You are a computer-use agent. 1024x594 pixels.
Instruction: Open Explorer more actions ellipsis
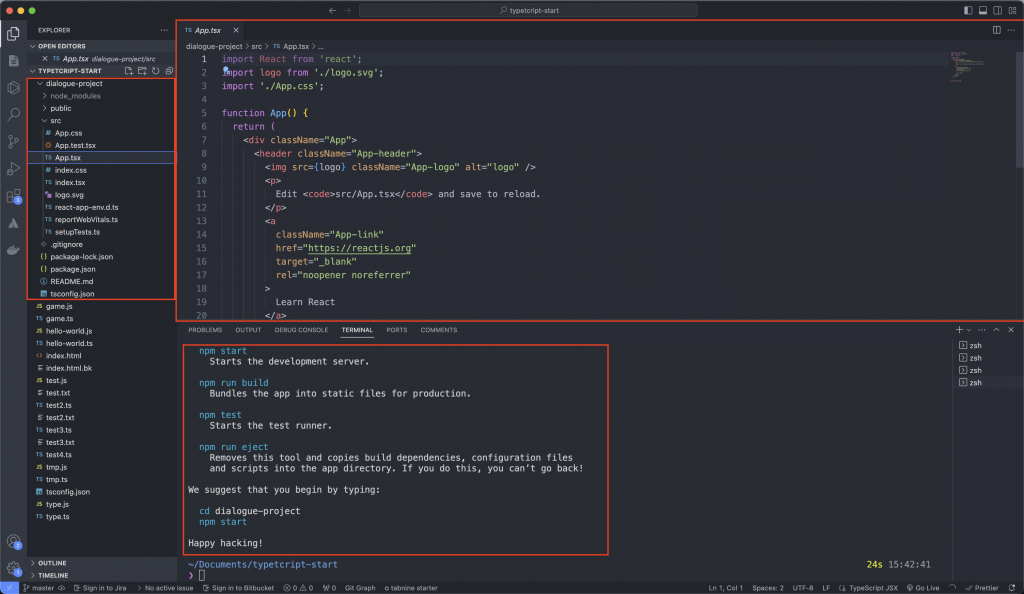[164, 30]
